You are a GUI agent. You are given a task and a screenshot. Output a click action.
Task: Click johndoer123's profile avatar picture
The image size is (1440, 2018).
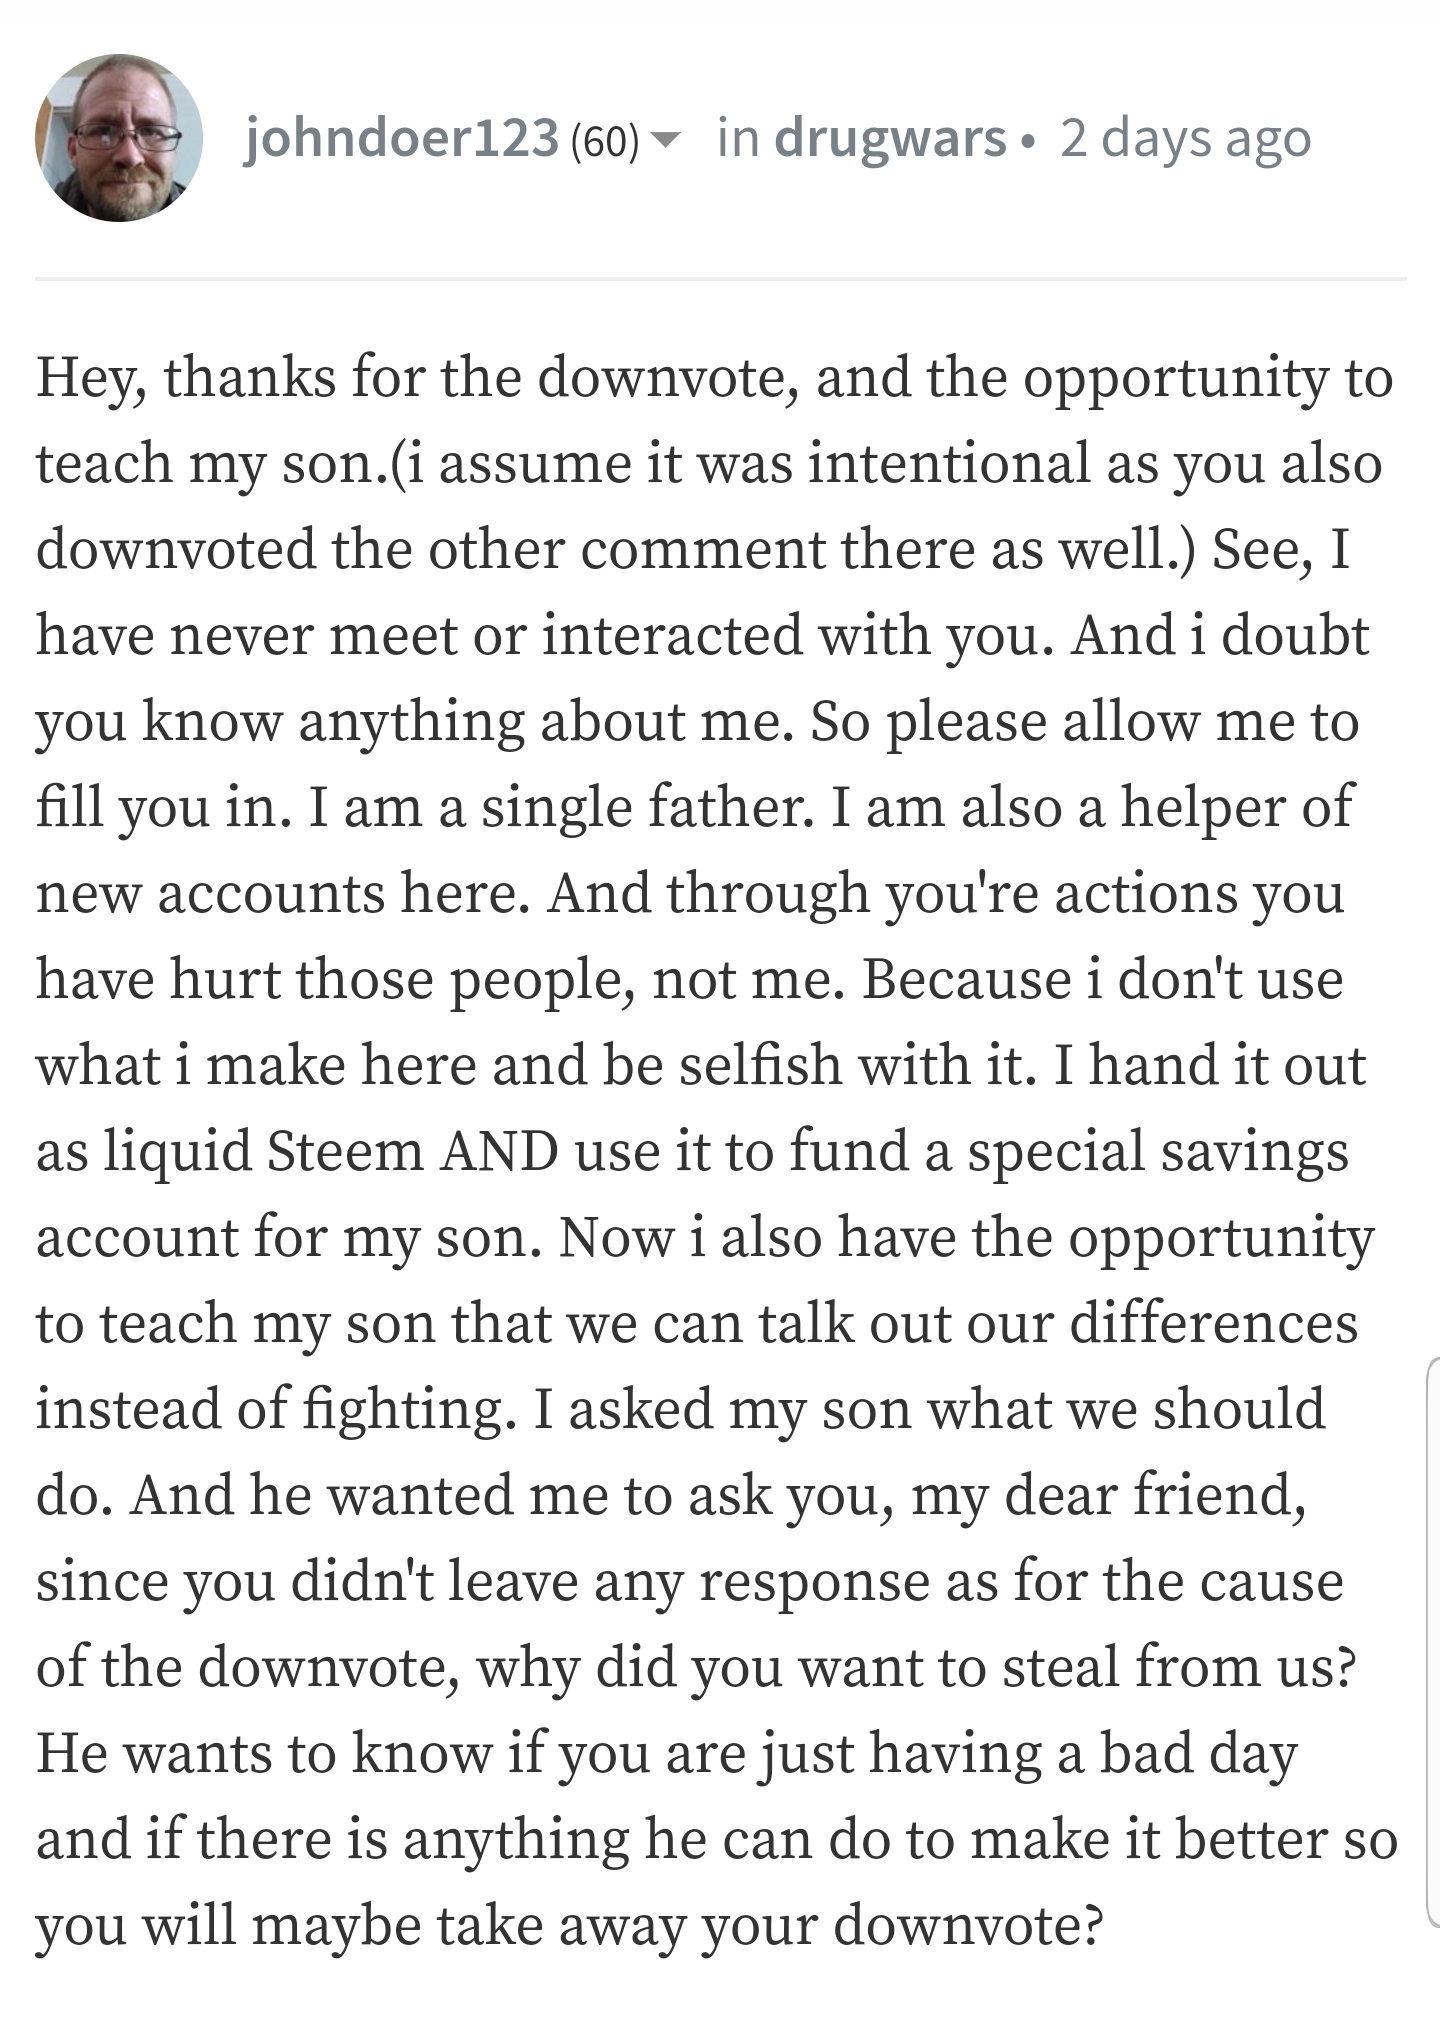[119, 137]
